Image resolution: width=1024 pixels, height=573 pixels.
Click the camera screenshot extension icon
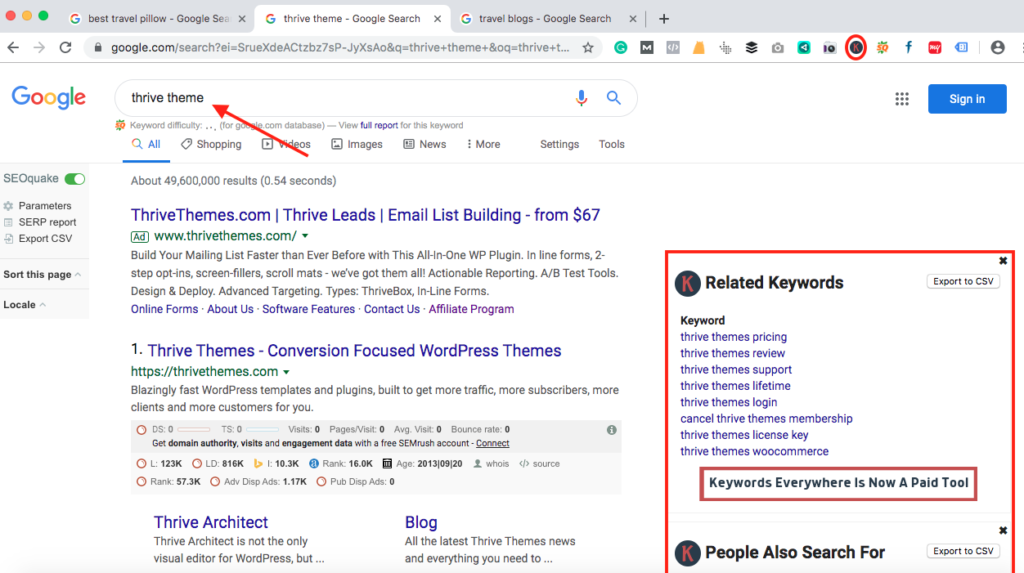point(777,47)
